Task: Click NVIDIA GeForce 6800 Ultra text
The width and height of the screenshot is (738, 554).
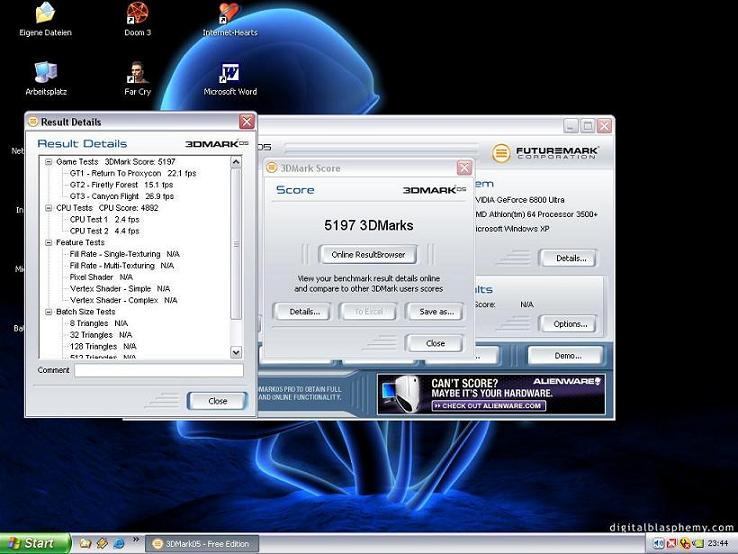Action: [520, 200]
